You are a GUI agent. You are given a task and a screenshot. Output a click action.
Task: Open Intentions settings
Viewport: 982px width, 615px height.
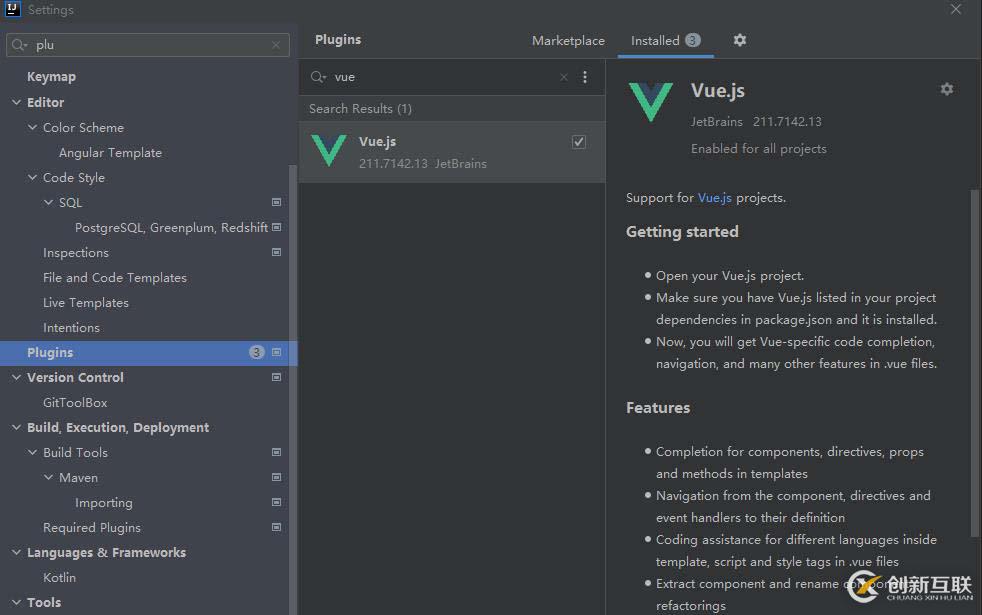pyautogui.click(x=71, y=328)
